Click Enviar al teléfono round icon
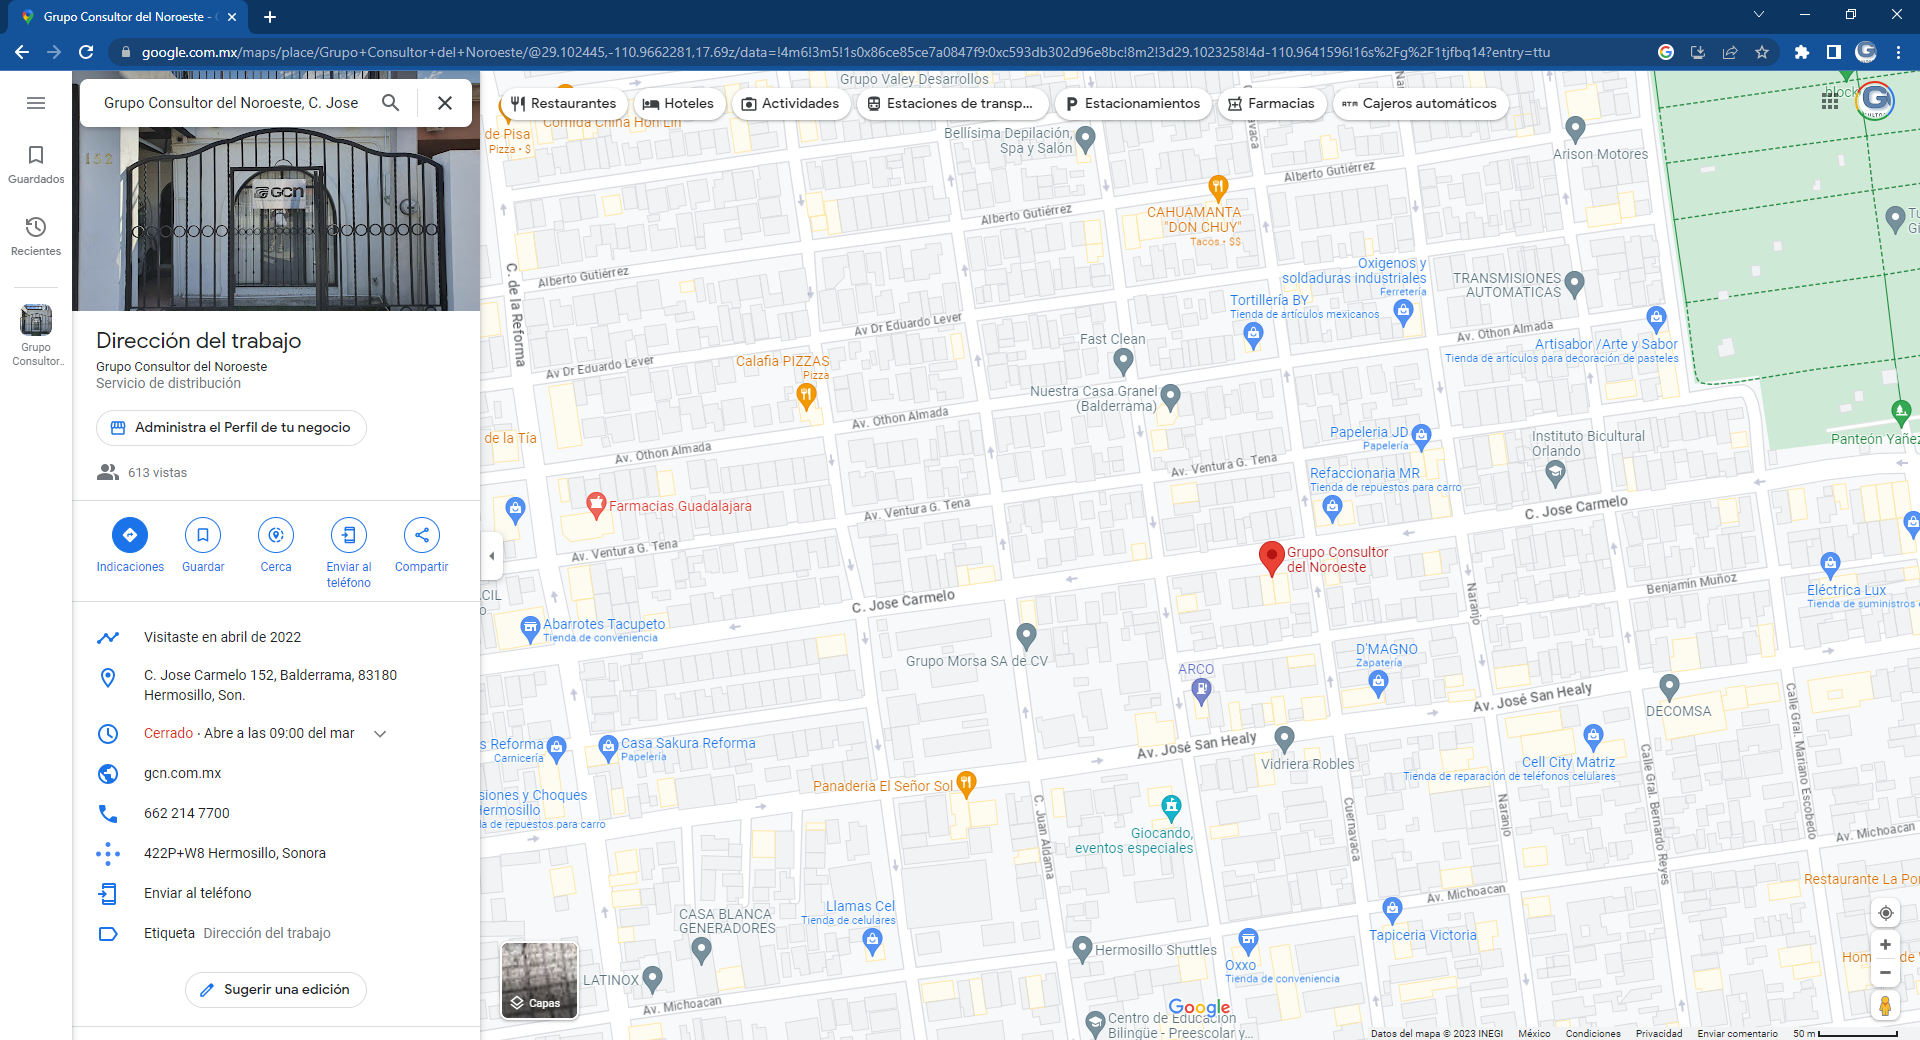This screenshot has width=1920, height=1040. pos(348,535)
